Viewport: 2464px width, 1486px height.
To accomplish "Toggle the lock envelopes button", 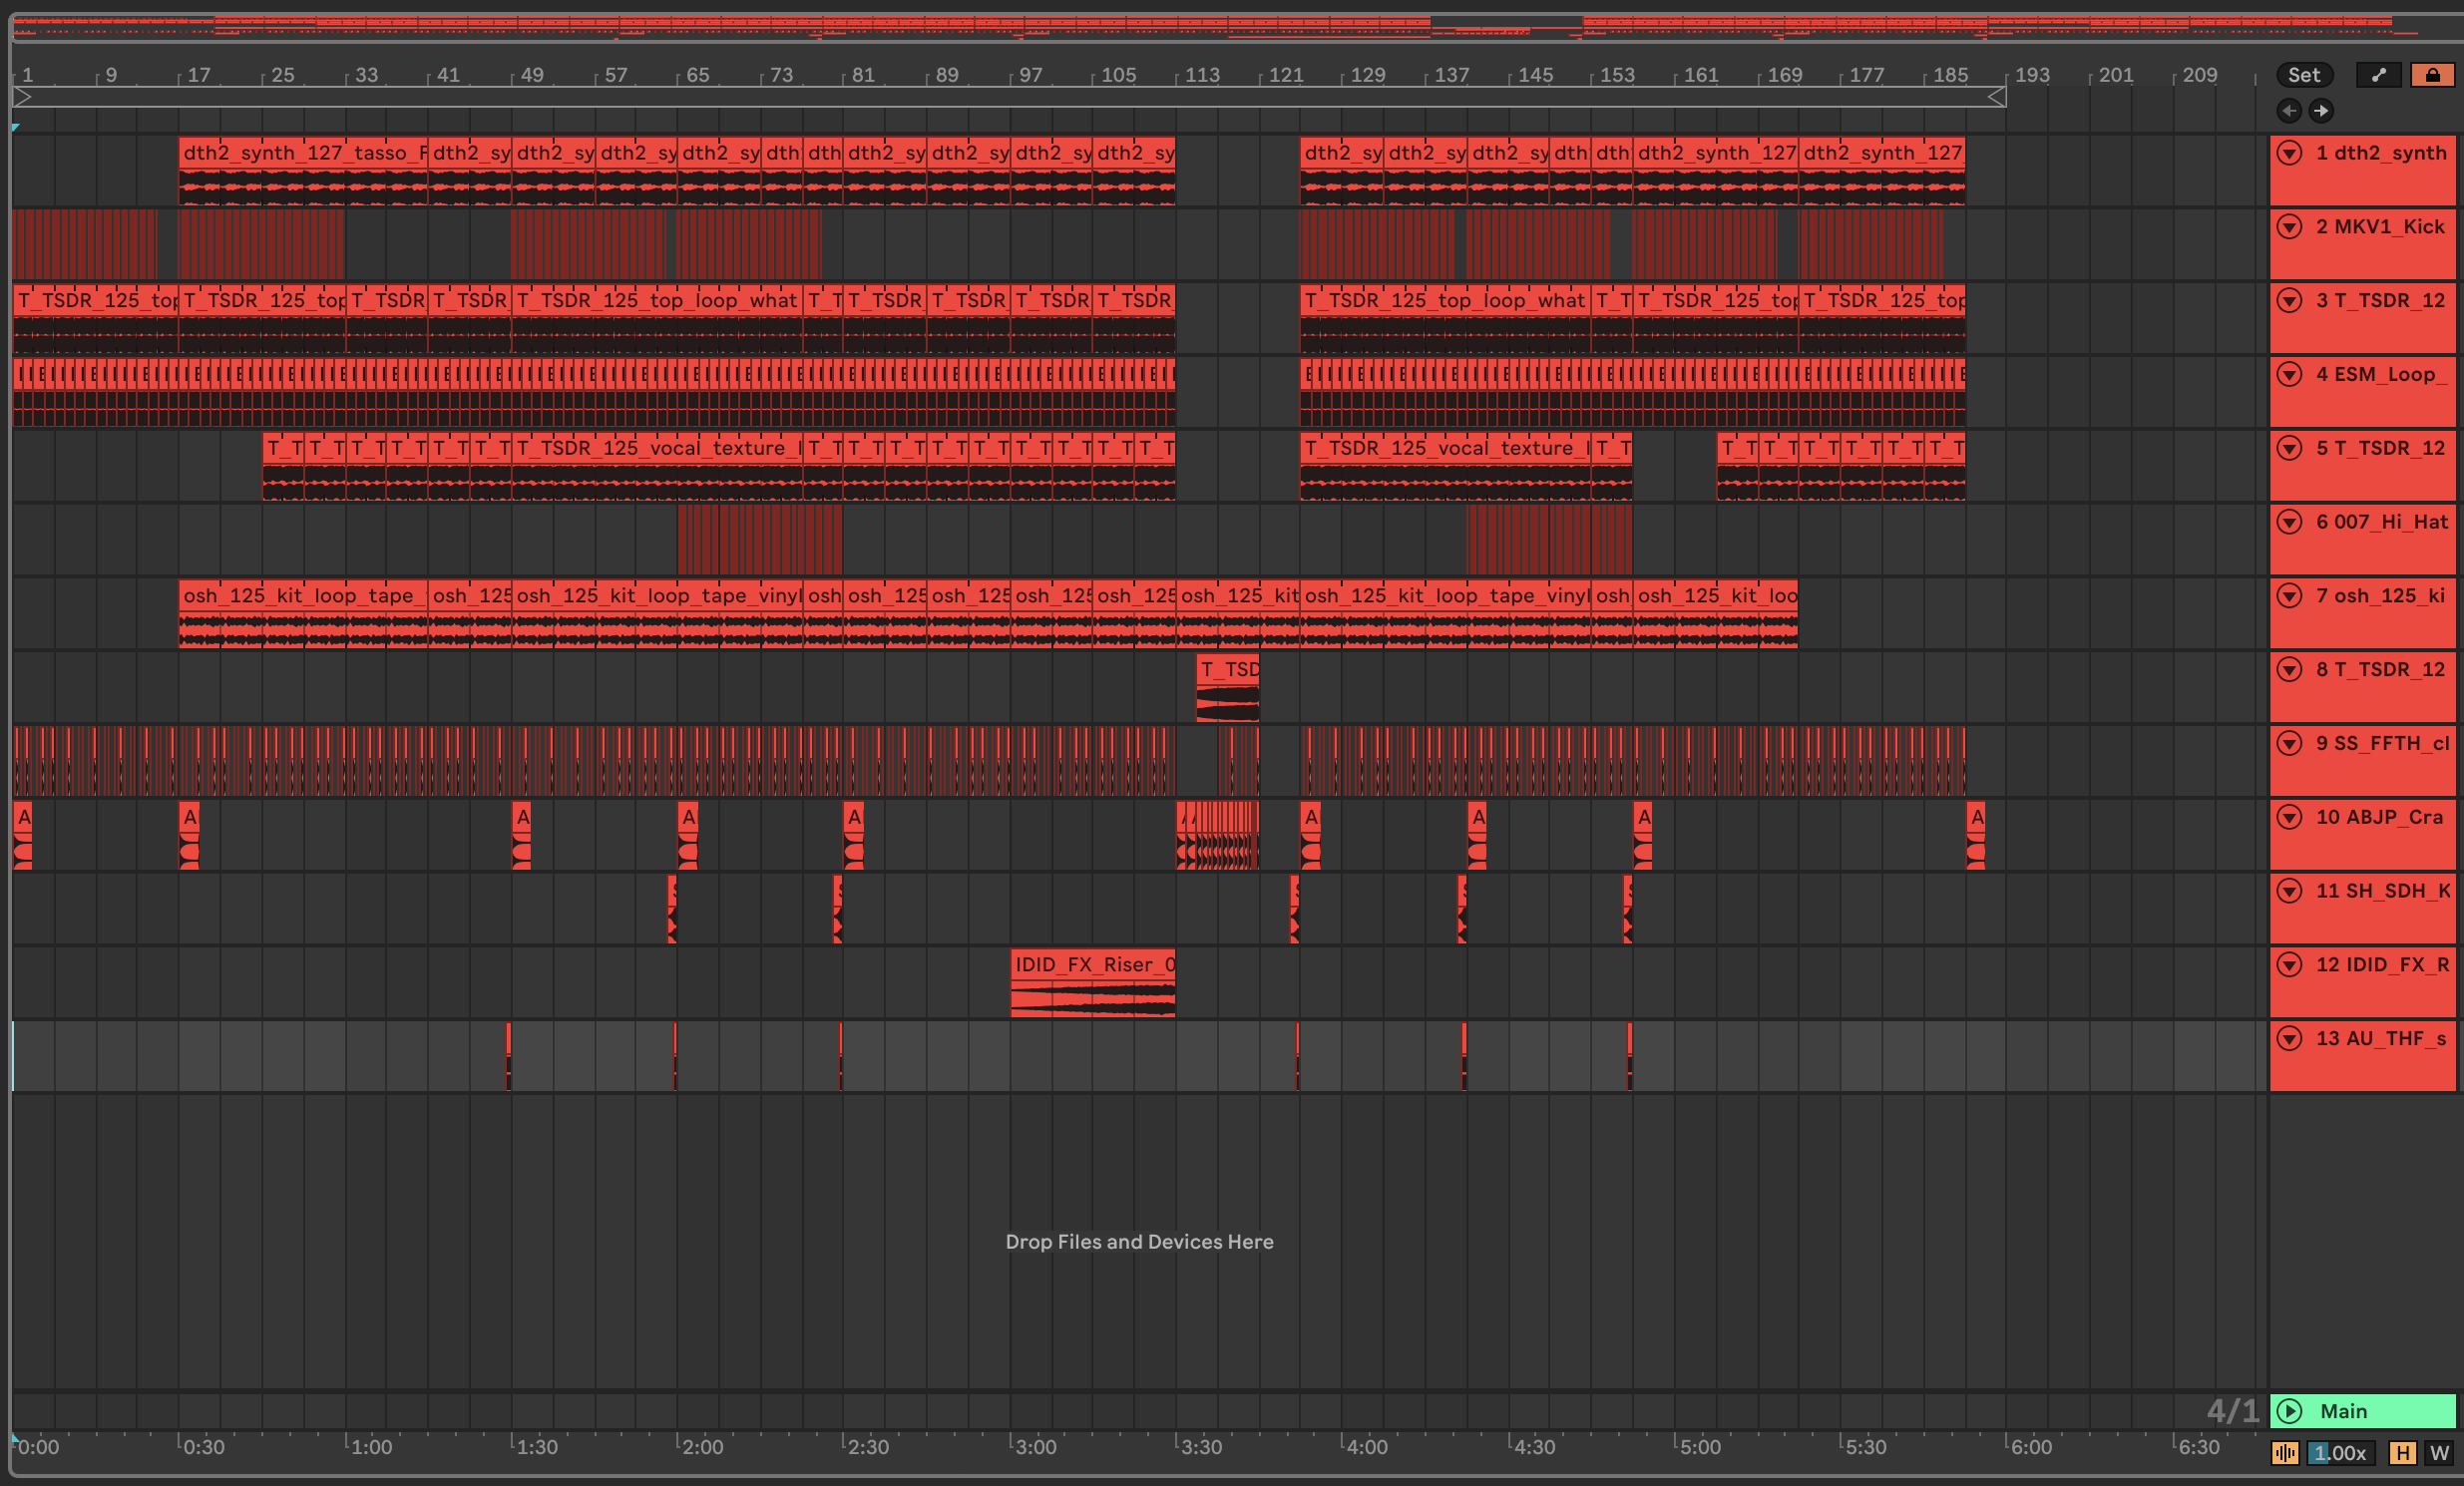I will pos(2432,75).
